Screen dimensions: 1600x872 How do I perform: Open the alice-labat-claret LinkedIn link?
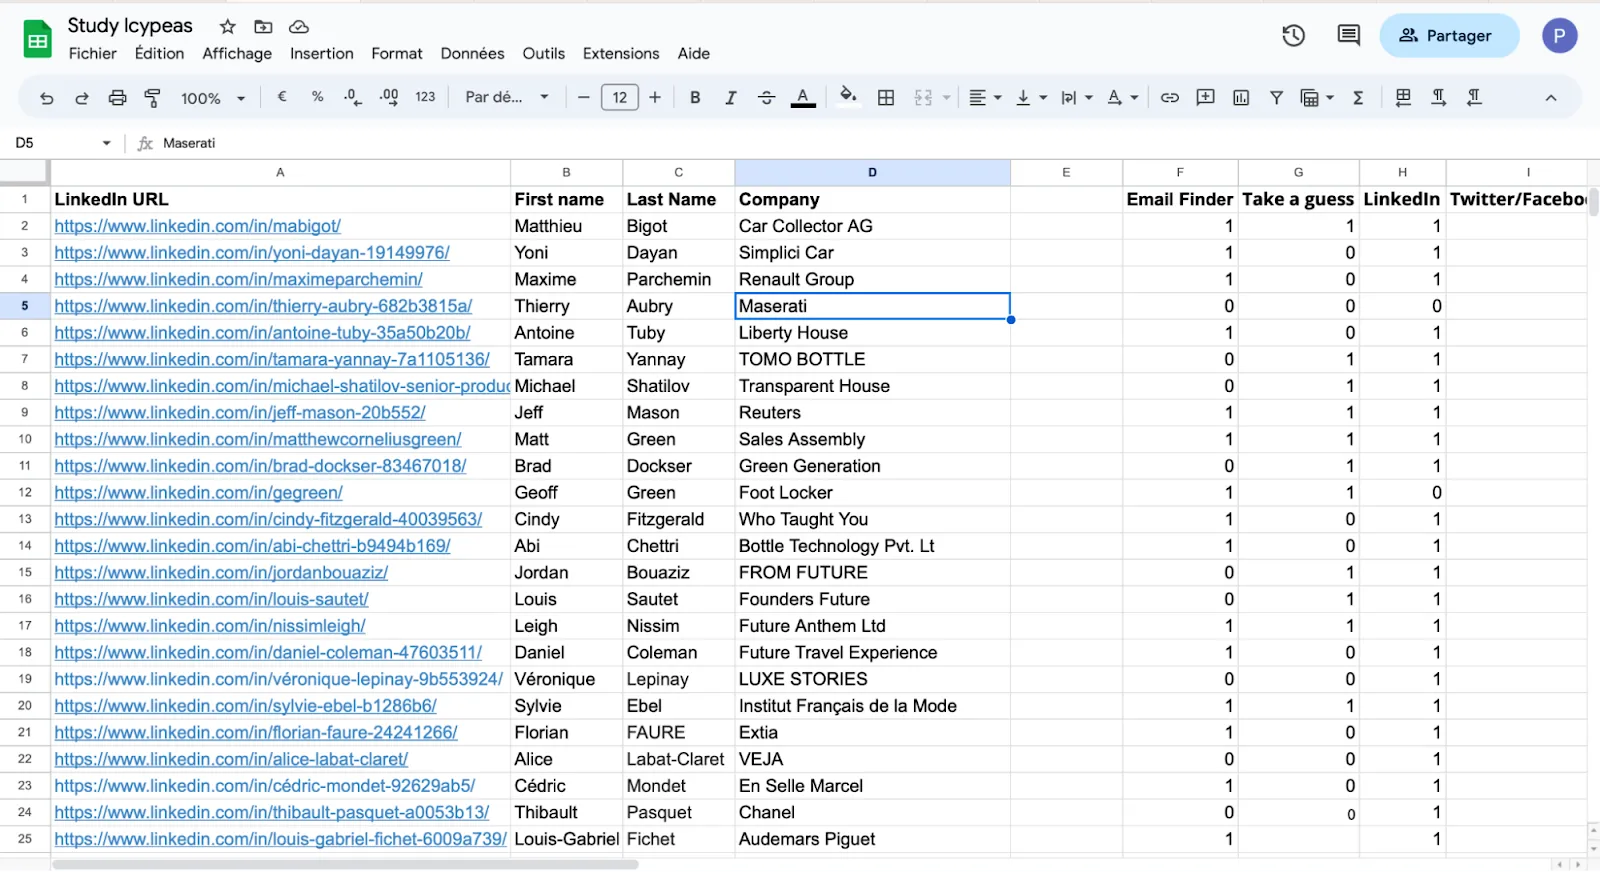pos(231,760)
